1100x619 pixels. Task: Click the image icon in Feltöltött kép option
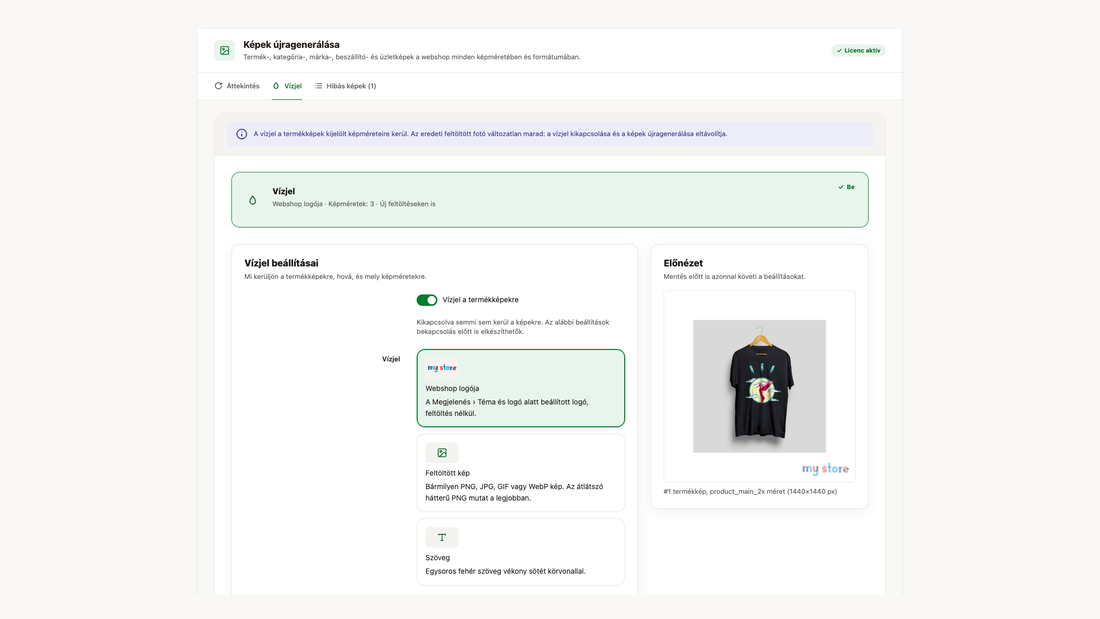pos(442,453)
